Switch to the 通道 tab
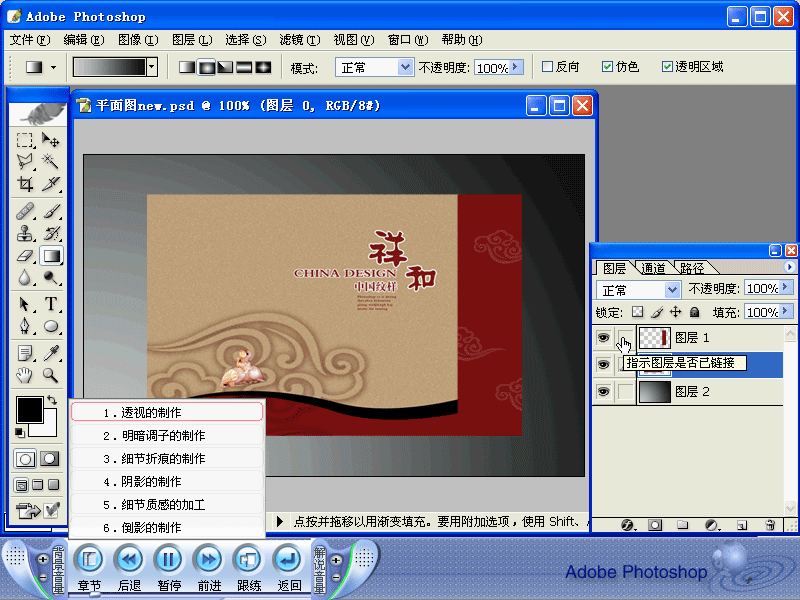This screenshot has width=800, height=600. tap(654, 268)
